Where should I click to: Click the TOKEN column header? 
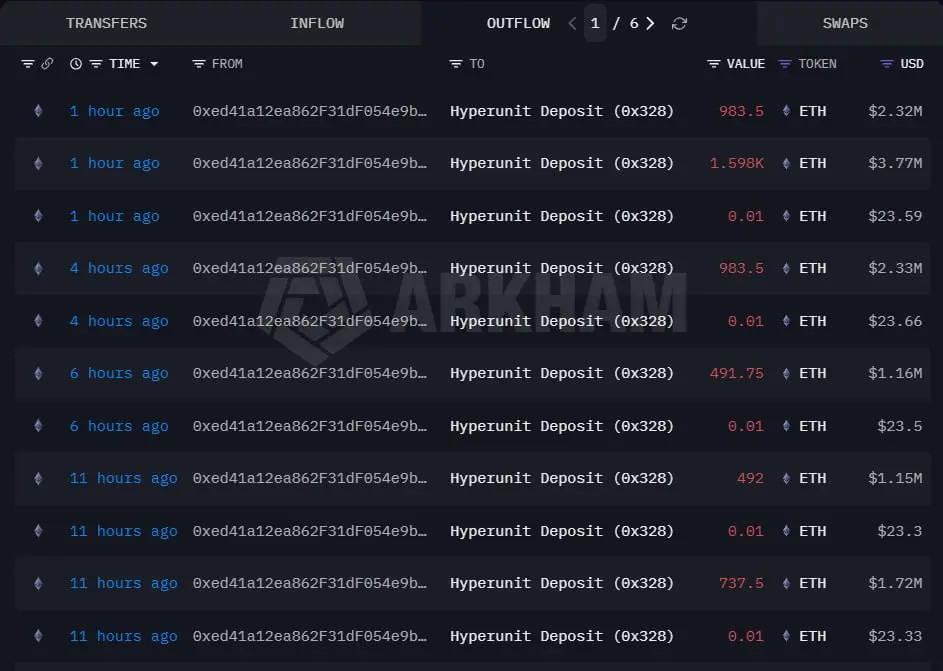click(817, 64)
